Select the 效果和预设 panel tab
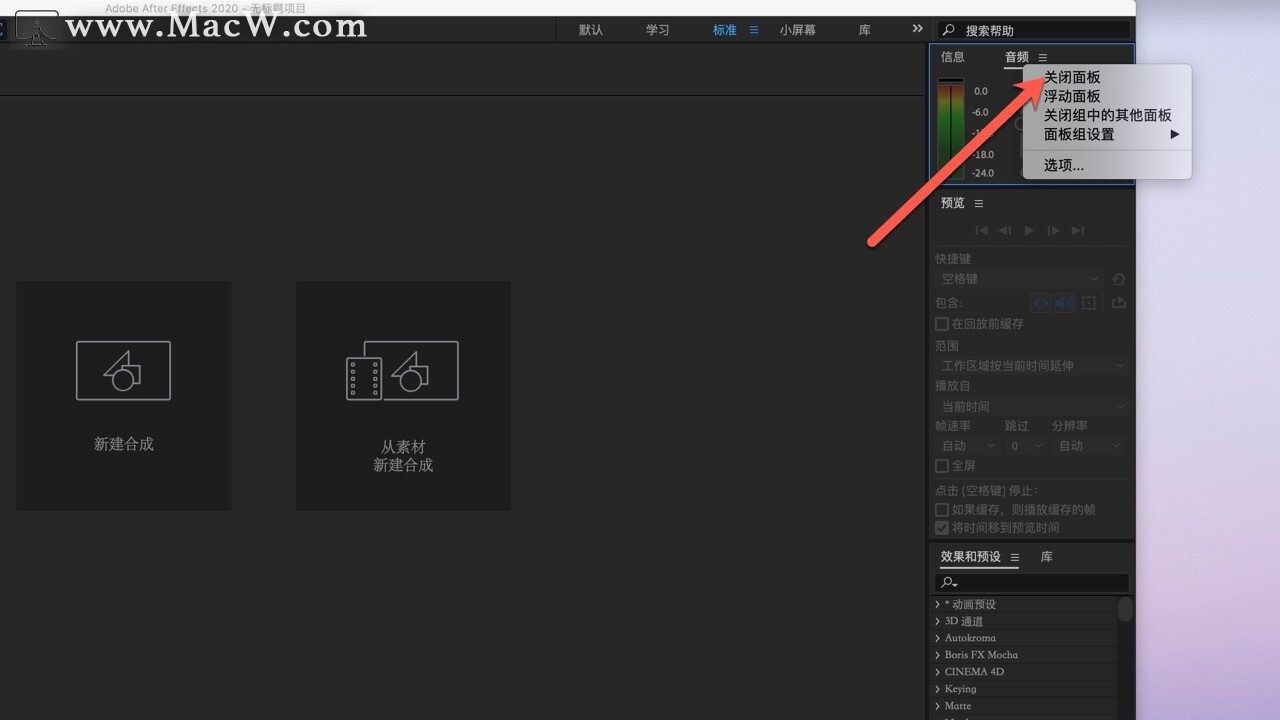 pos(971,557)
